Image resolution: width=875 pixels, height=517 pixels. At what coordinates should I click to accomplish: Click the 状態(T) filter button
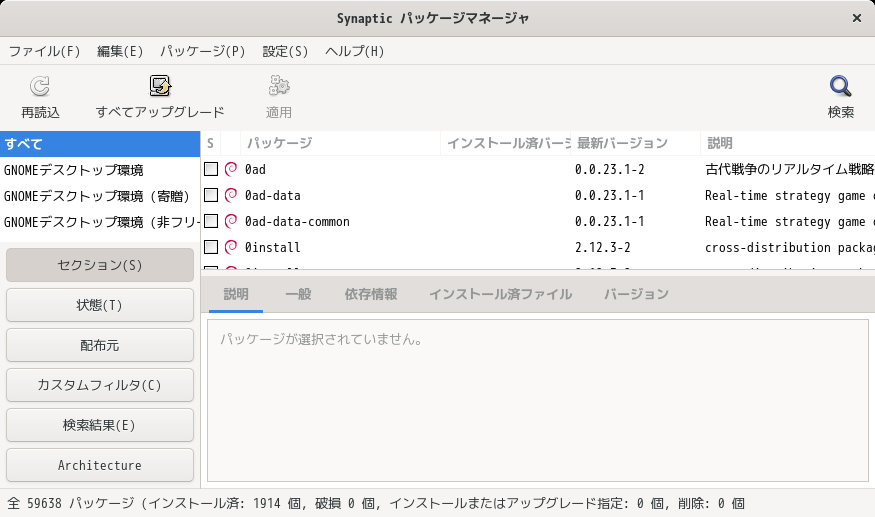[100, 305]
